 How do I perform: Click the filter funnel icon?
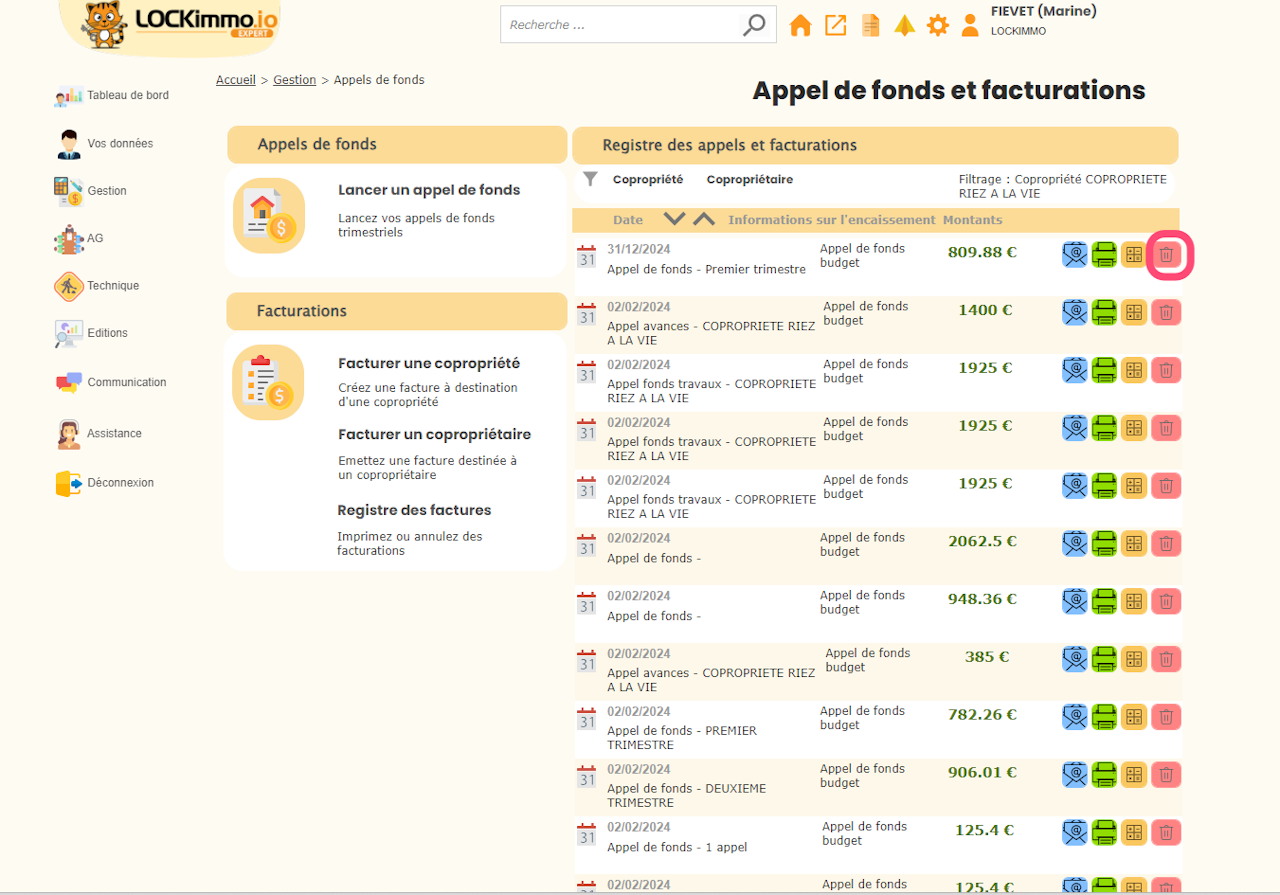pyautogui.click(x=591, y=179)
